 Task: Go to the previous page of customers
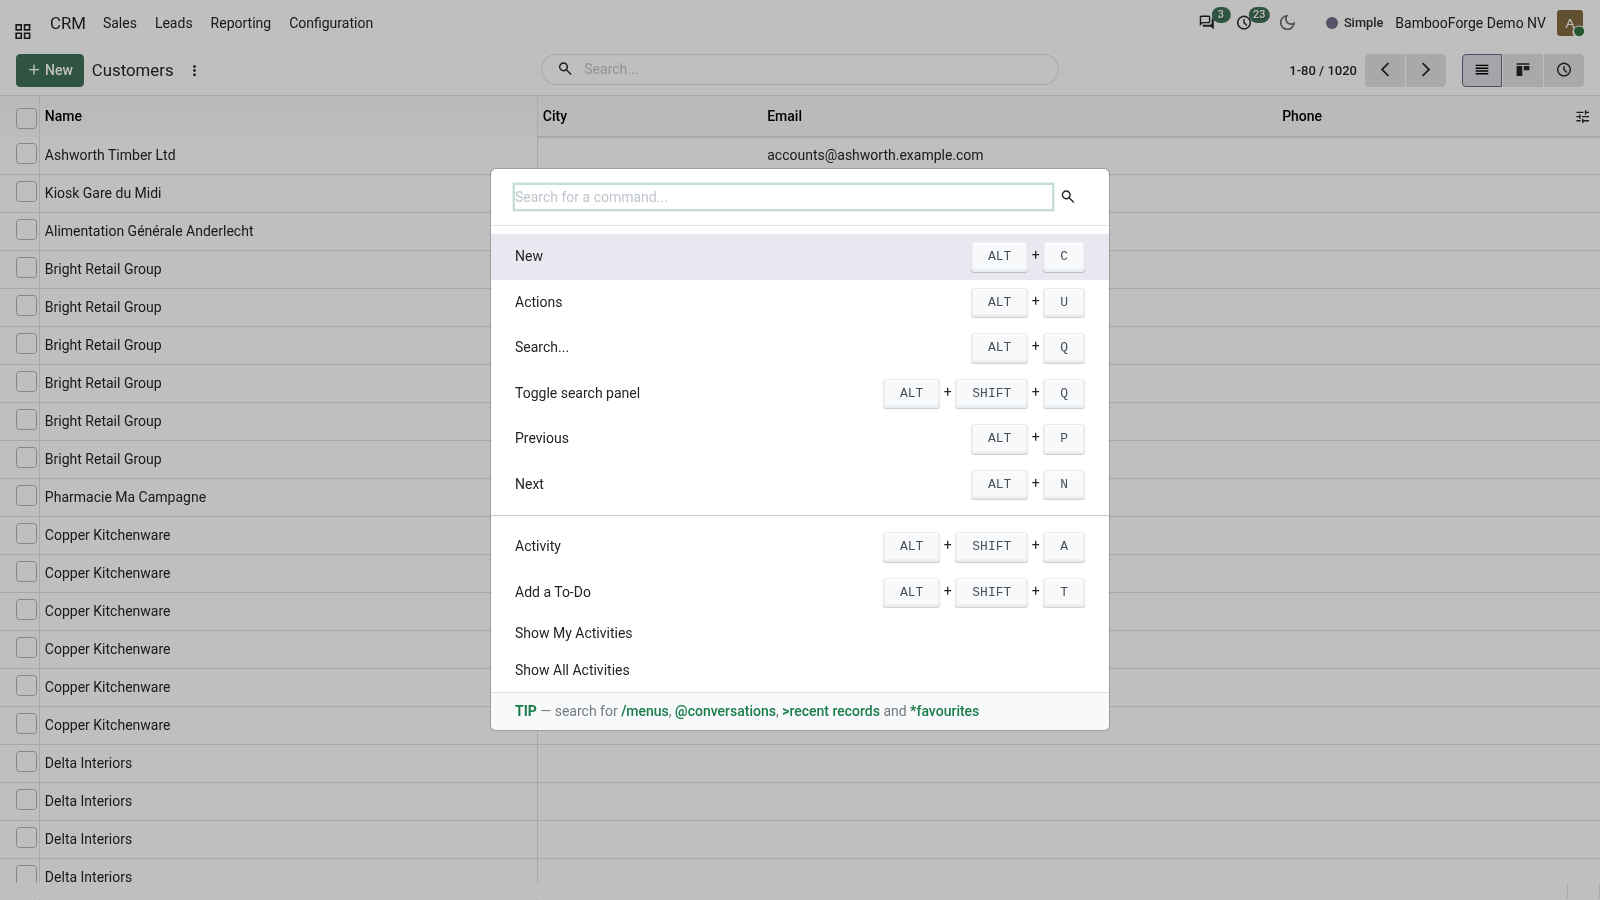(x=1385, y=70)
